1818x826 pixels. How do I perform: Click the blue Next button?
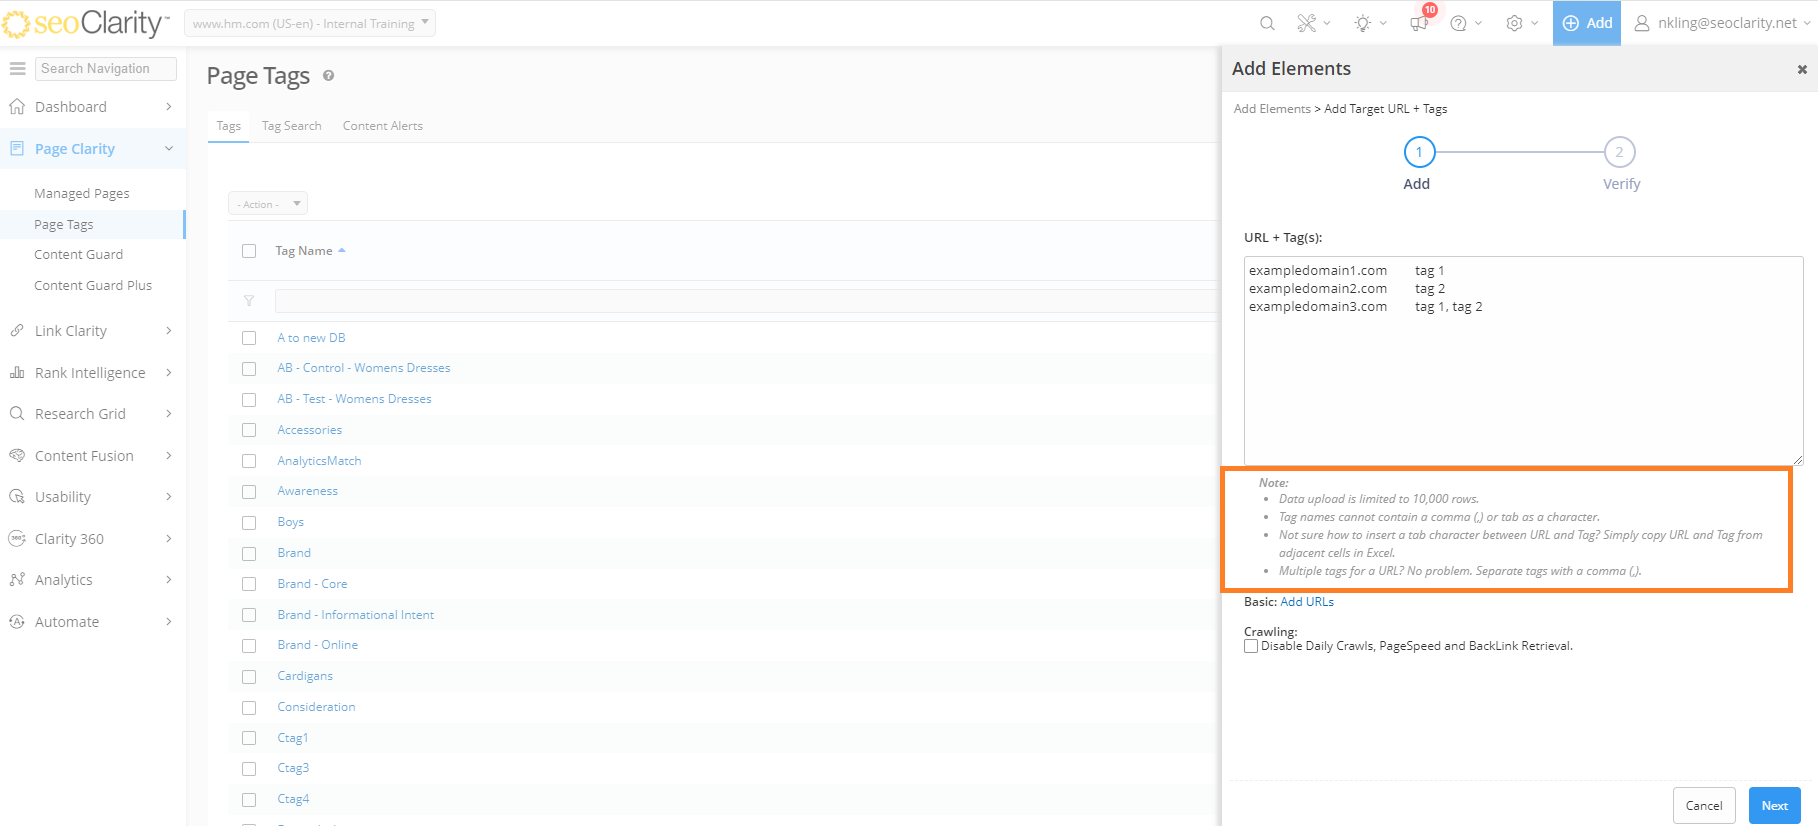(x=1774, y=805)
